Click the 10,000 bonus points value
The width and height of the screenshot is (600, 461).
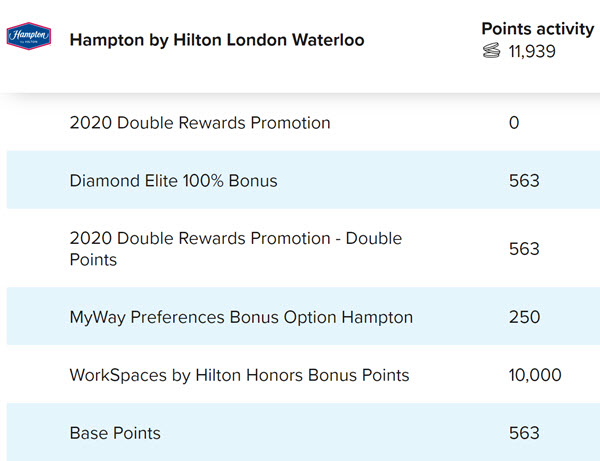(535, 375)
